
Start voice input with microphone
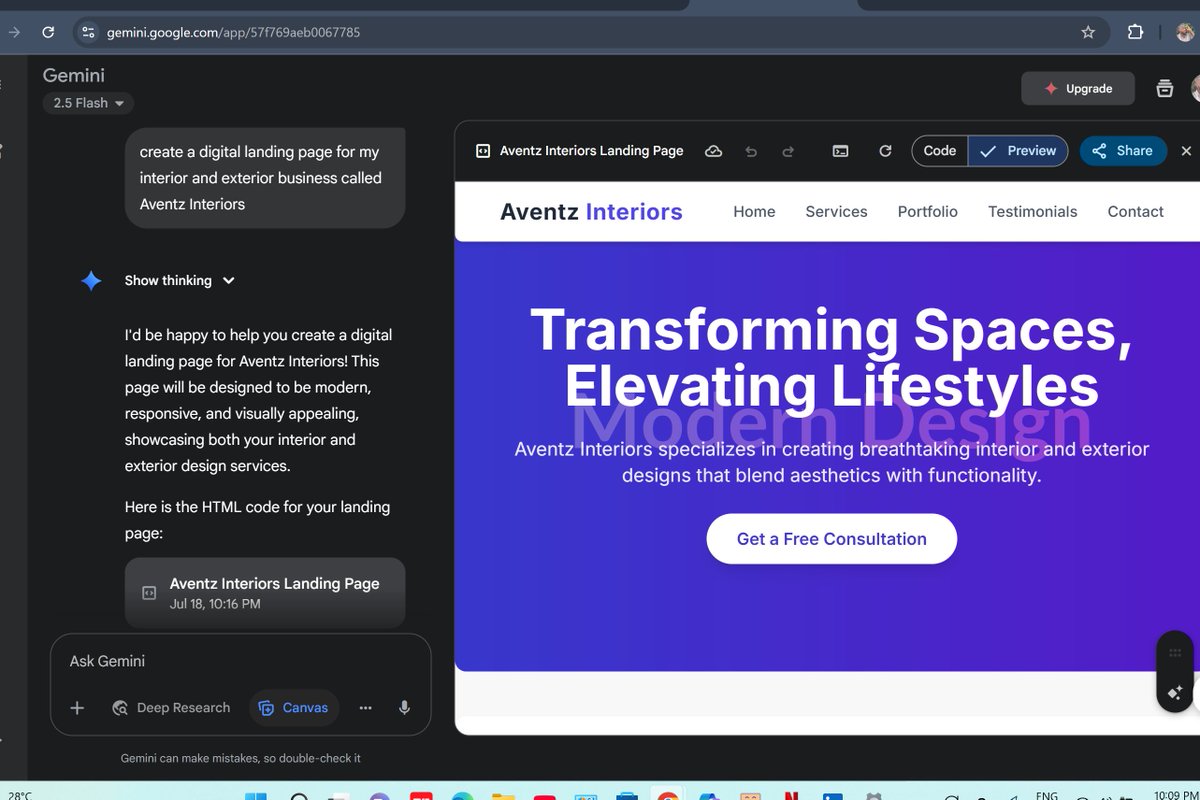(x=404, y=708)
